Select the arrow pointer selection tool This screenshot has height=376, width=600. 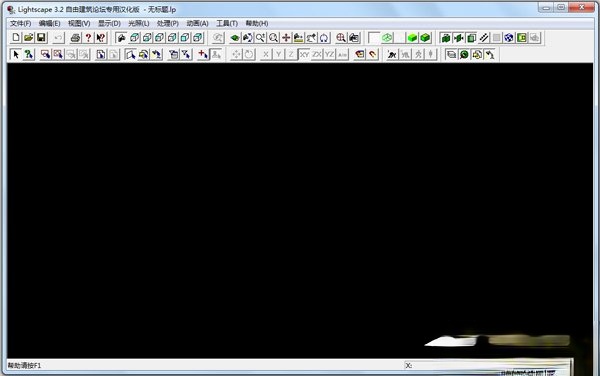16,55
